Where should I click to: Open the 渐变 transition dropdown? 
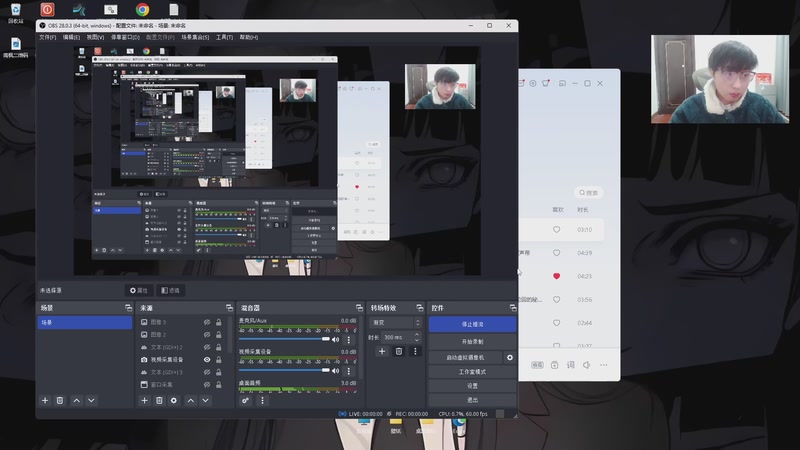click(395, 323)
